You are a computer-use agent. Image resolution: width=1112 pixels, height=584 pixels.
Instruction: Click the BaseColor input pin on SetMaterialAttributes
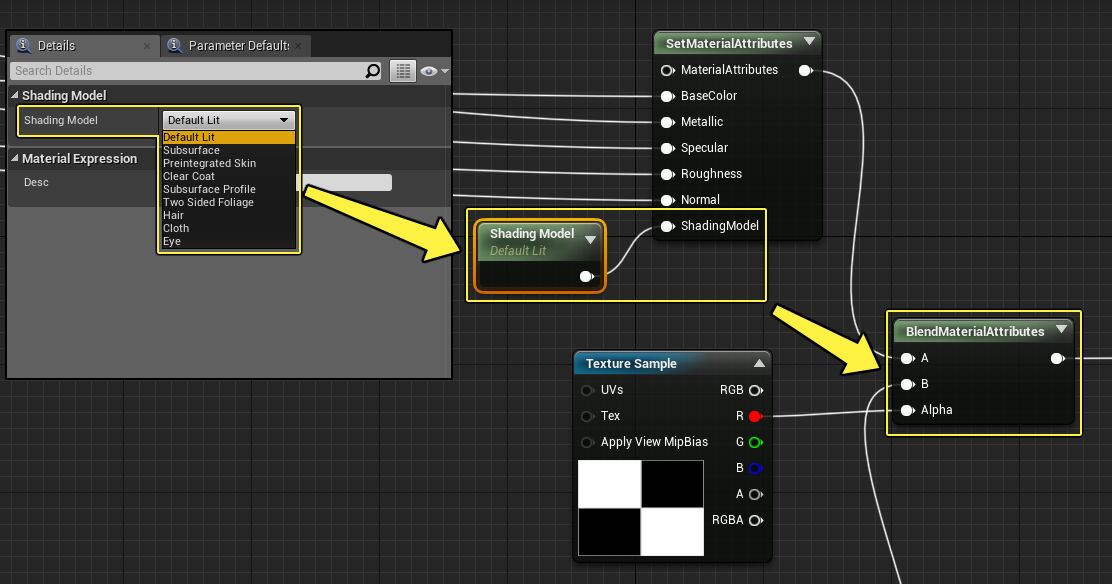pyautogui.click(x=667, y=96)
